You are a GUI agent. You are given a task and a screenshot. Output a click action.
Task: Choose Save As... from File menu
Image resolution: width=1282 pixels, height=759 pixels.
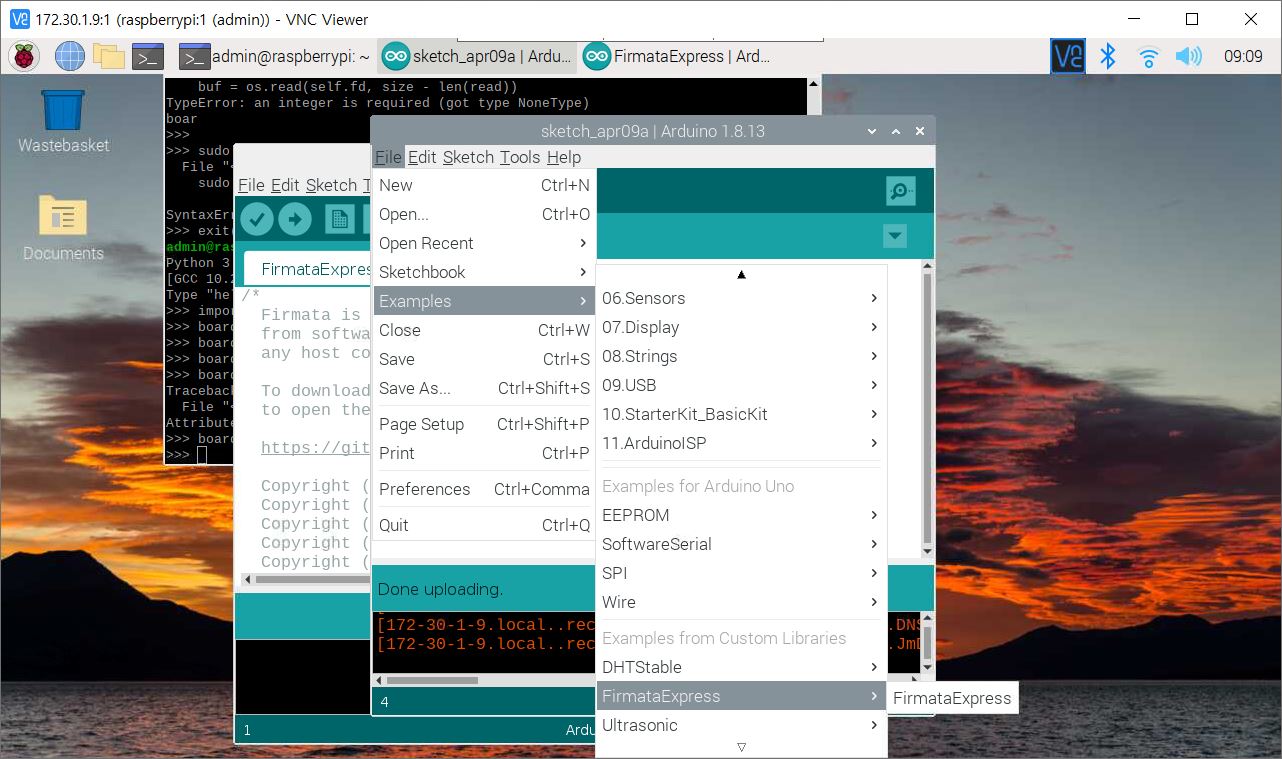tap(484, 388)
